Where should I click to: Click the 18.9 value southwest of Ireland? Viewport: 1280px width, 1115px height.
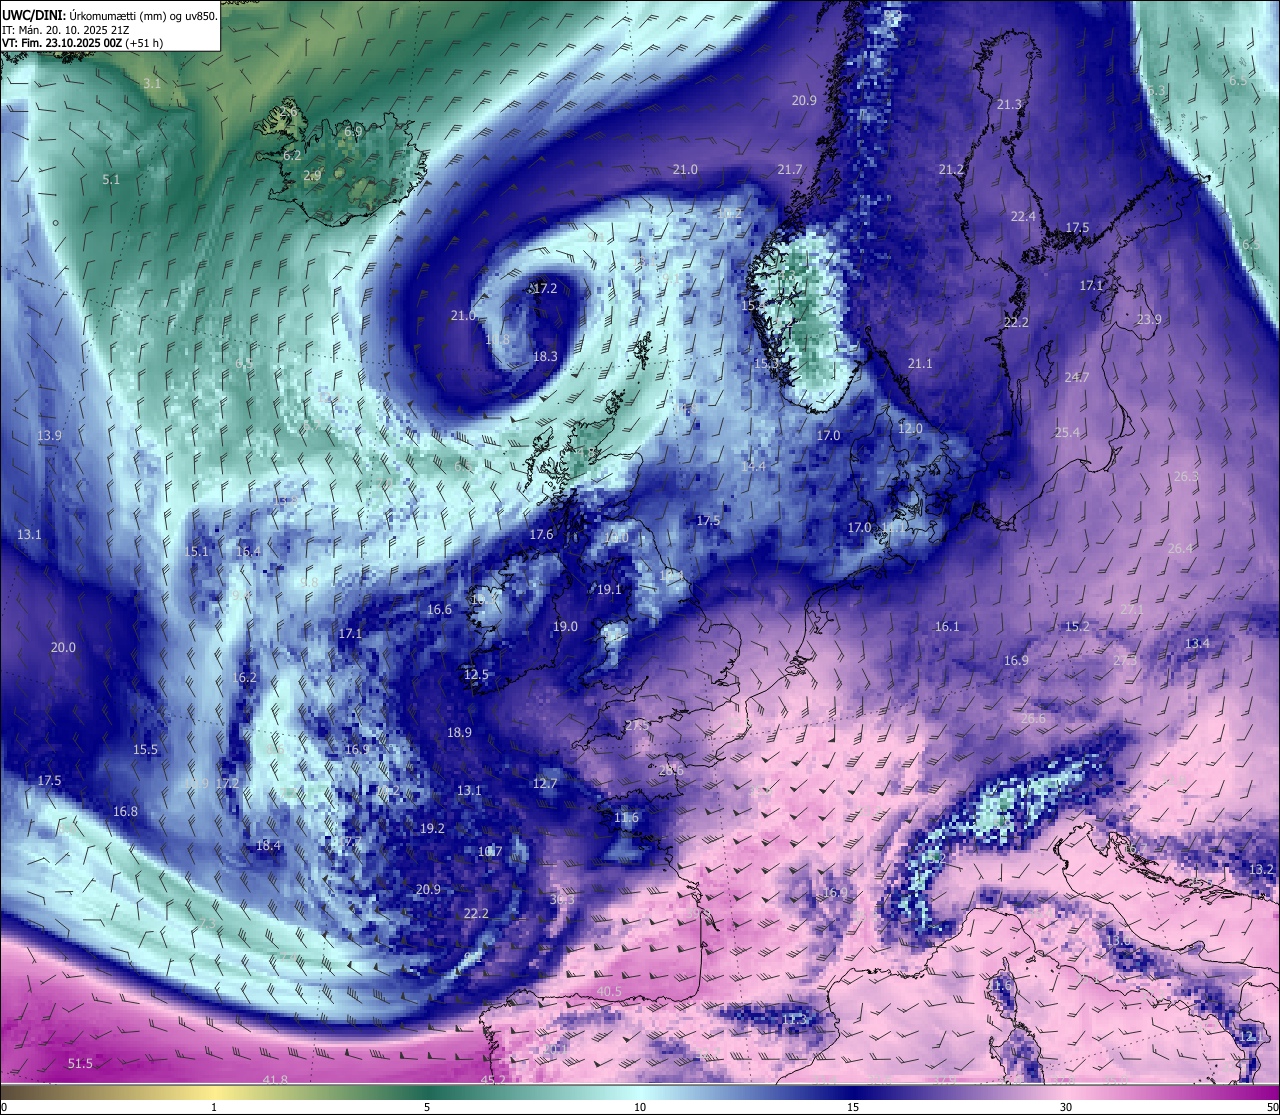click(x=459, y=732)
